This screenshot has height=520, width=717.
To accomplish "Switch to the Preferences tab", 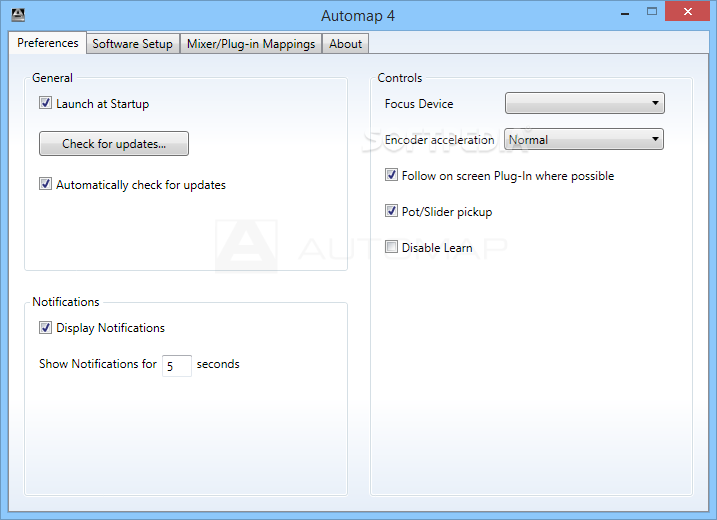I will (x=48, y=43).
